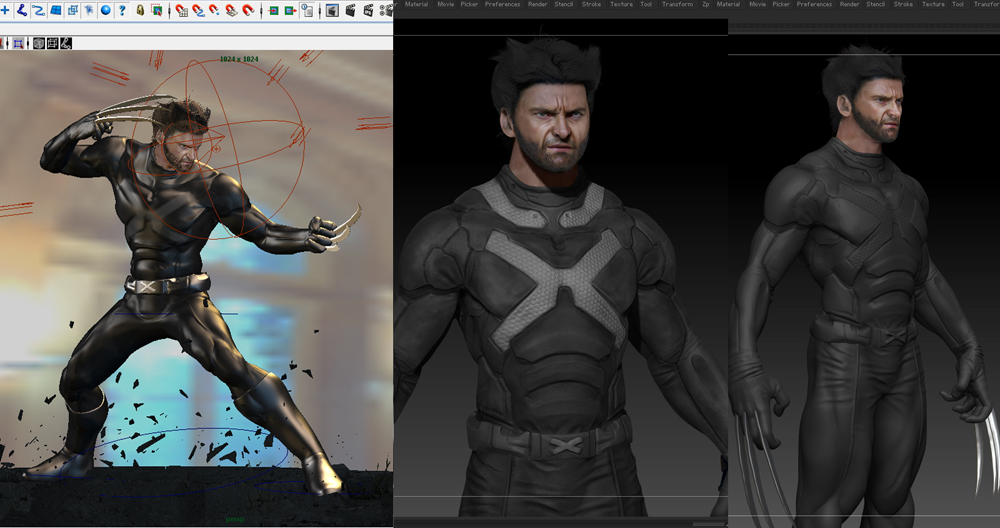1000x528 pixels.
Task: Enable the snap to points magnet
Action: 214,10
